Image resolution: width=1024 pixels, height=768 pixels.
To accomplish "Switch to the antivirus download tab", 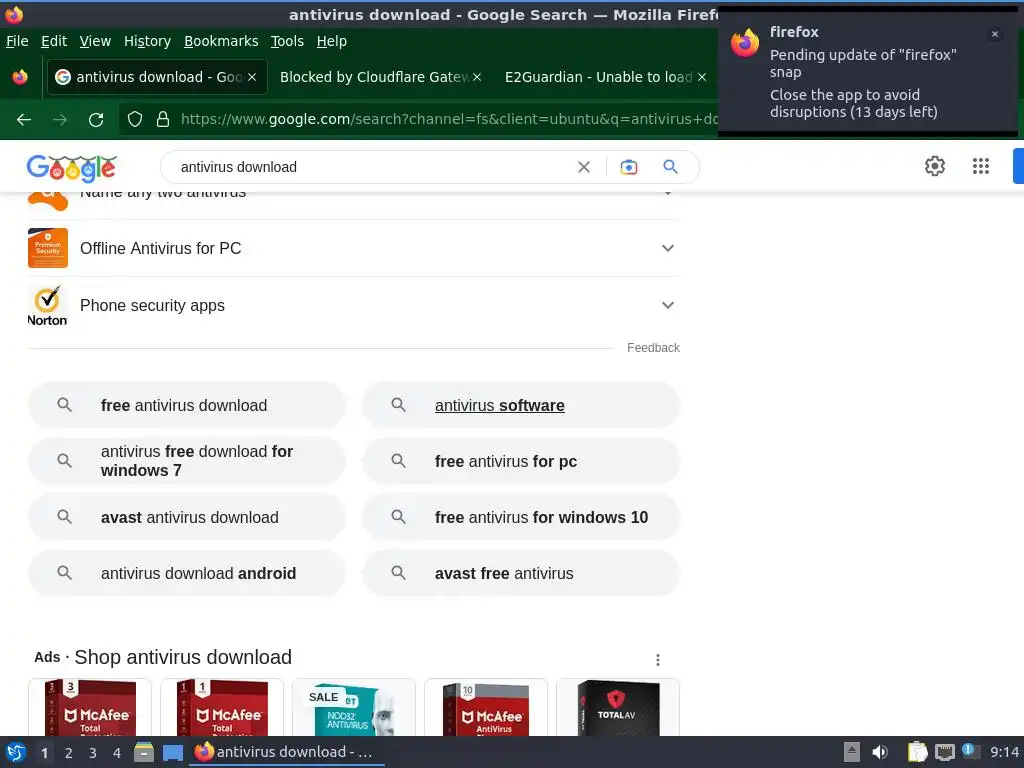I will (x=157, y=77).
